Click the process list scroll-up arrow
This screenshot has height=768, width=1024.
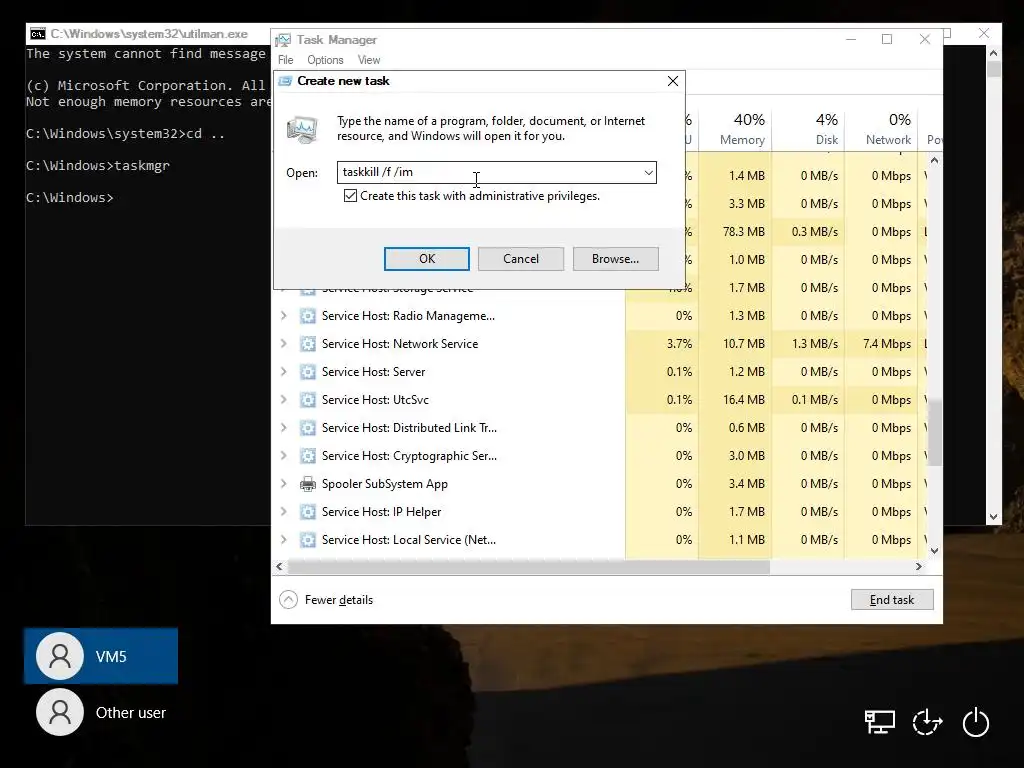point(934,161)
